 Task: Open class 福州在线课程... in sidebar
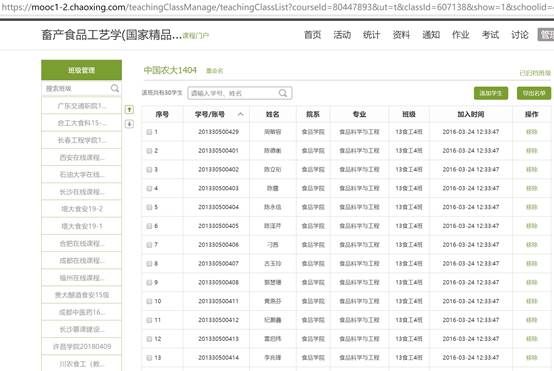pos(82,278)
